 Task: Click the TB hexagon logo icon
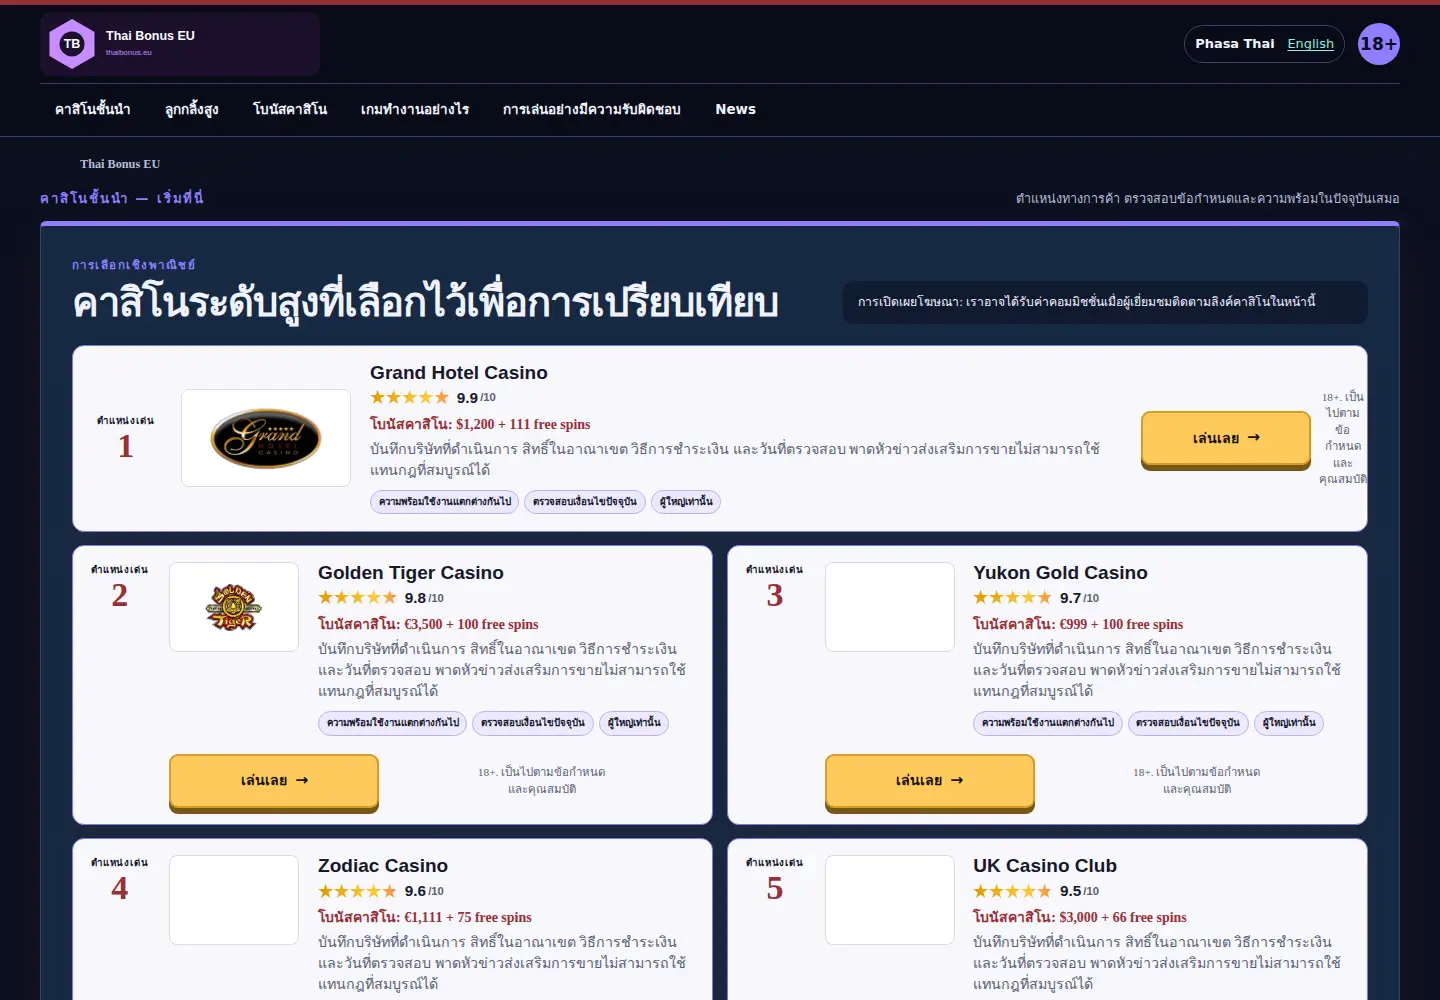tap(72, 44)
